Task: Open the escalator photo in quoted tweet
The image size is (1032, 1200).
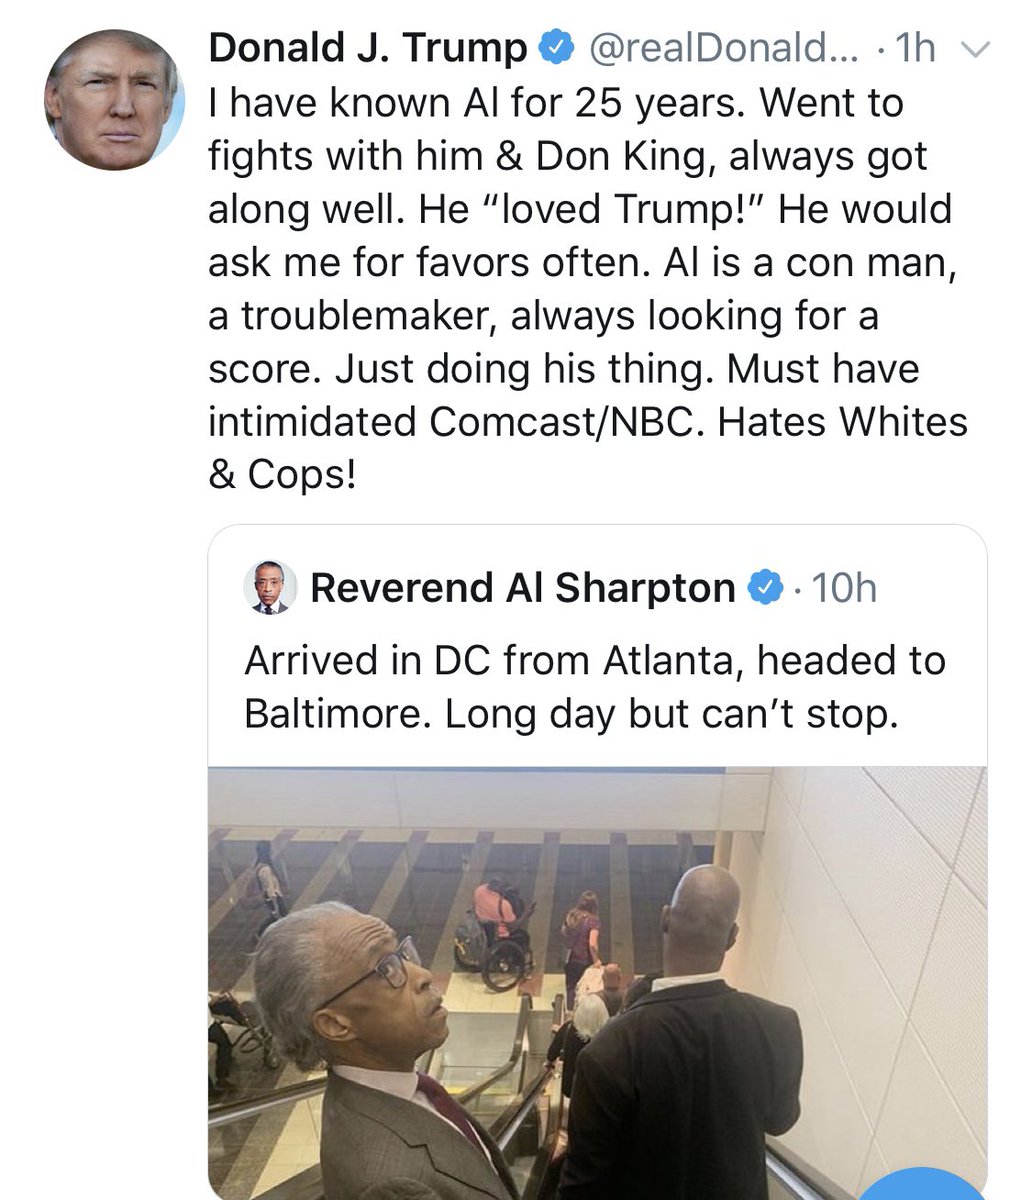Action: tap(598, 982)
